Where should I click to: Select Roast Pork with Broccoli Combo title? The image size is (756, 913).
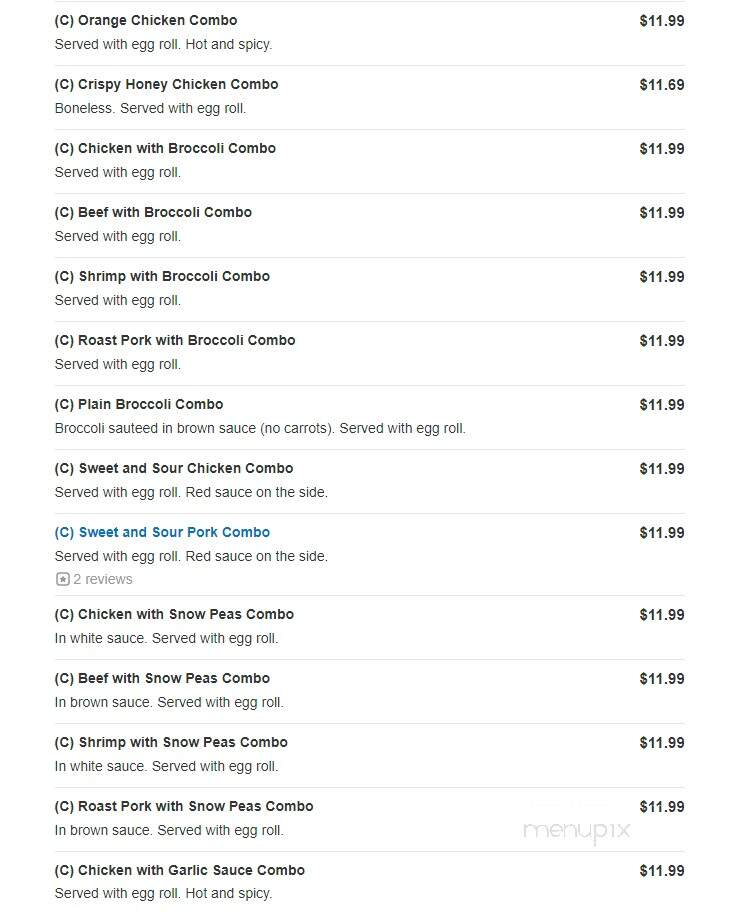[175, 341]
